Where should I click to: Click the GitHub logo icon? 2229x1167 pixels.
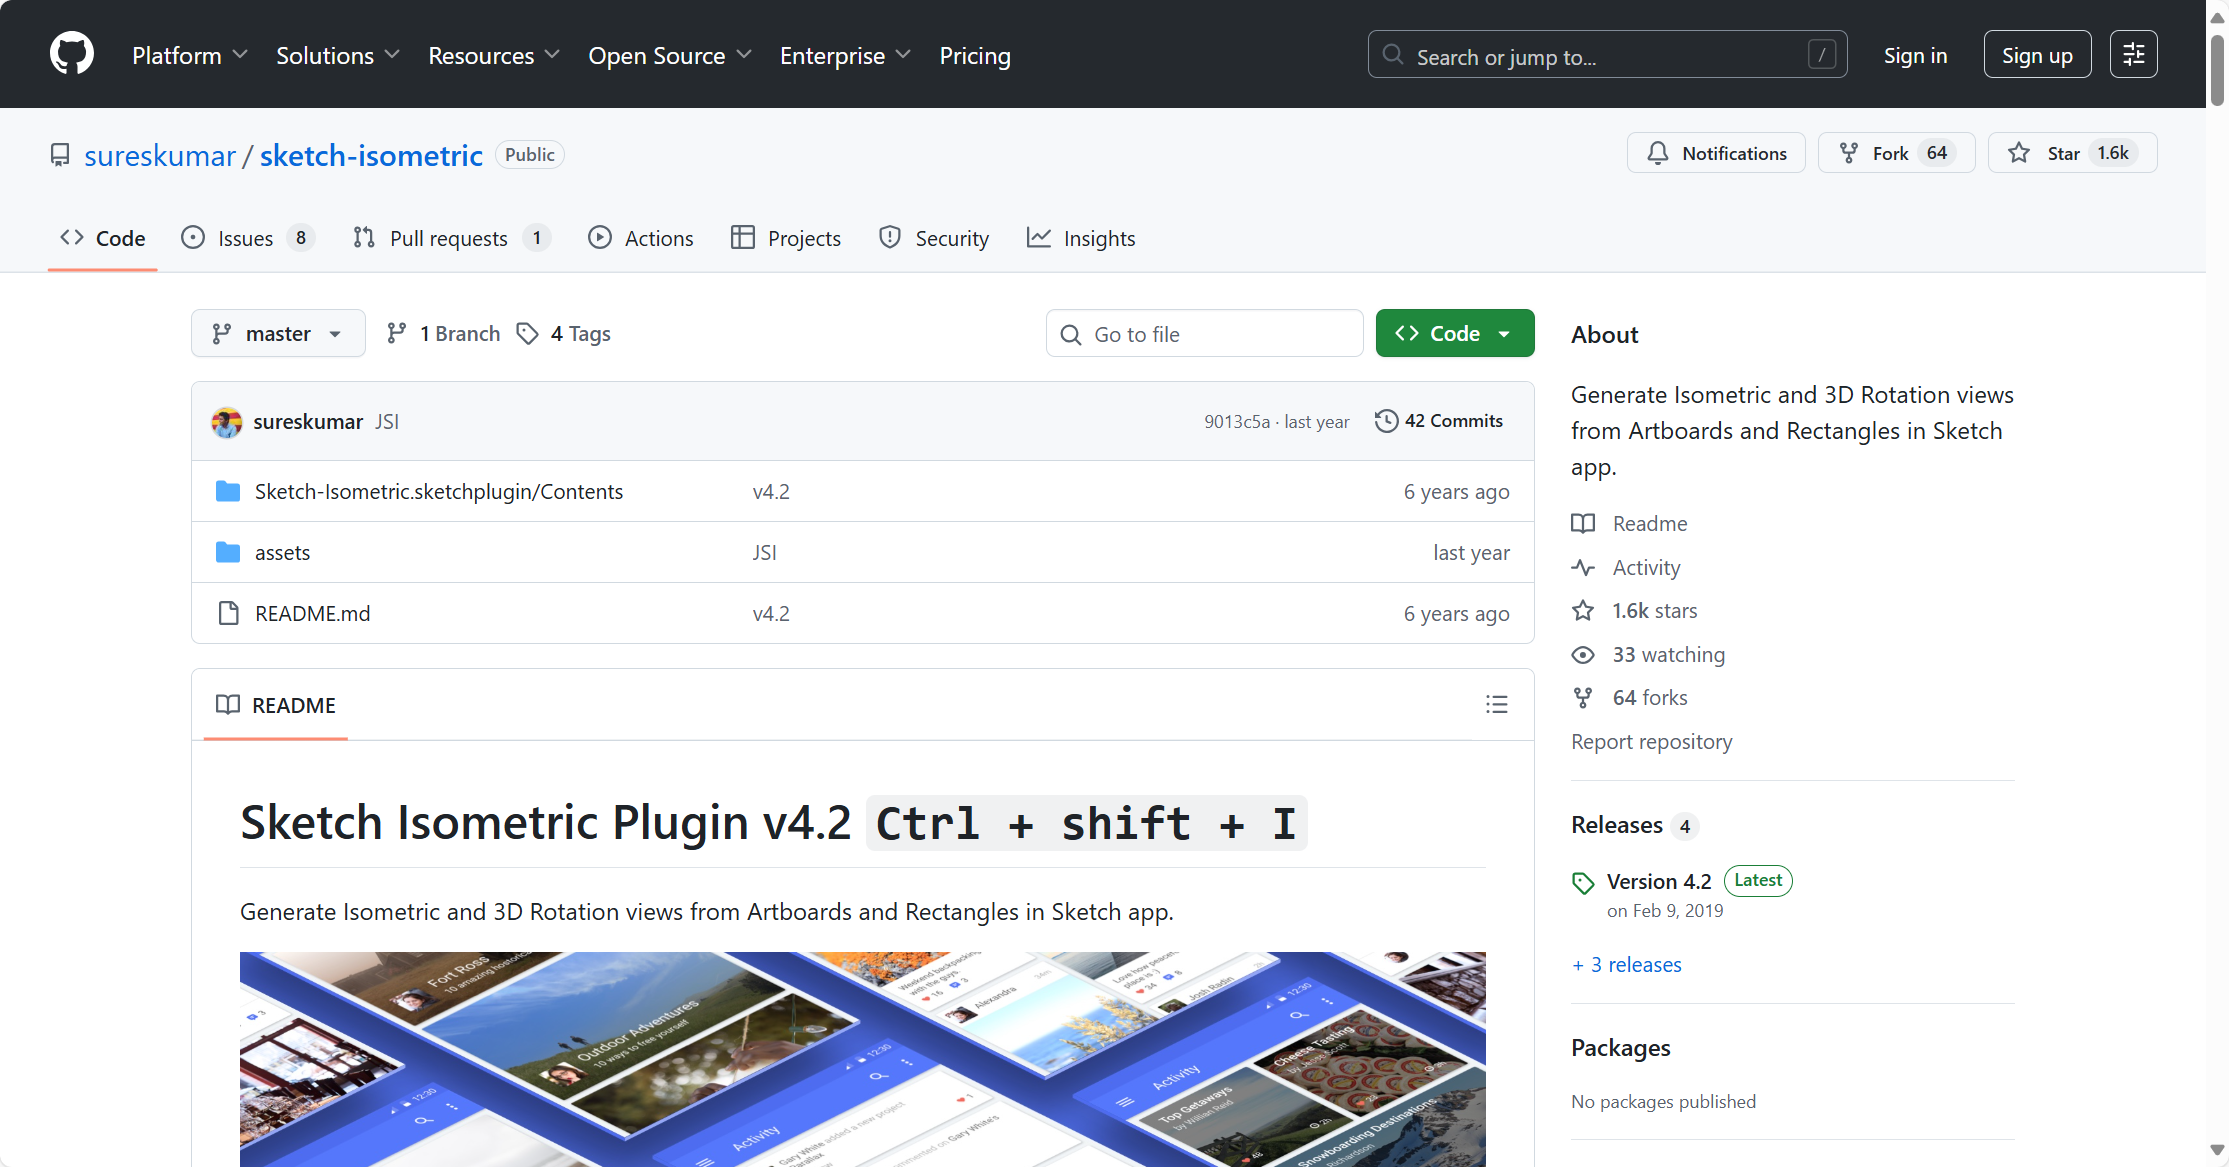tap(72, 54)
